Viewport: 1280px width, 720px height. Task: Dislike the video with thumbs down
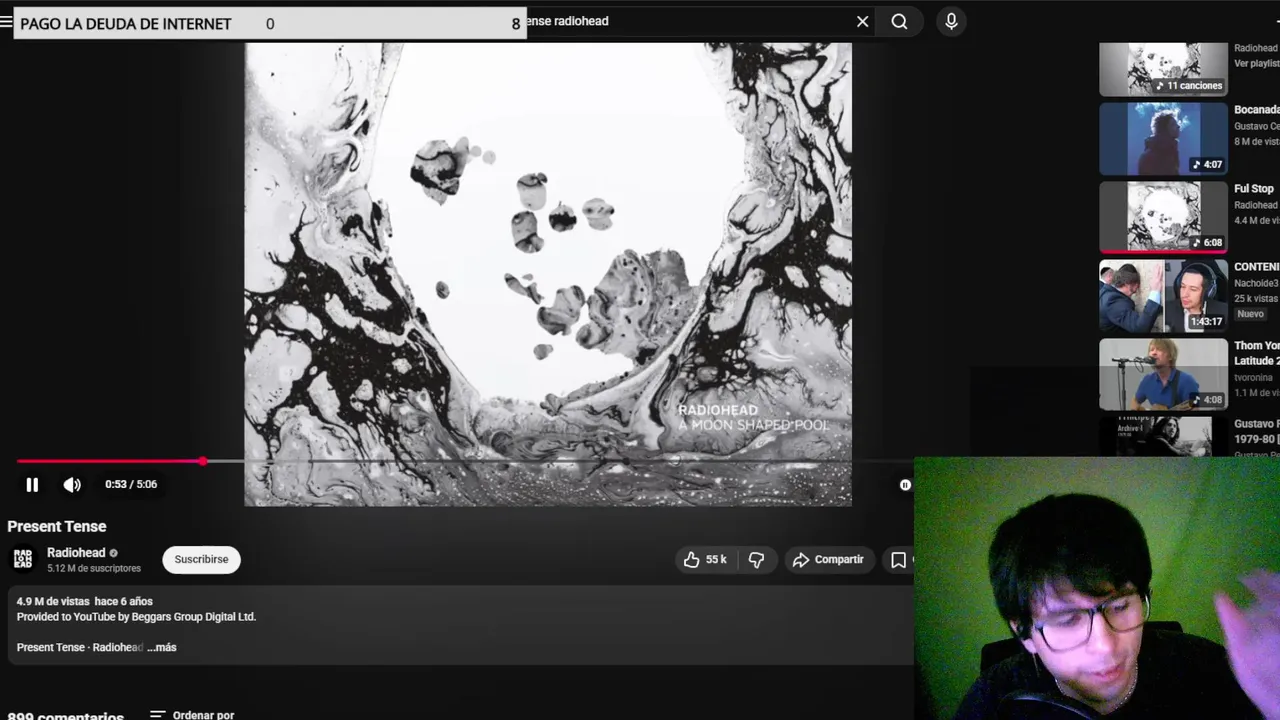pos(757,560)
